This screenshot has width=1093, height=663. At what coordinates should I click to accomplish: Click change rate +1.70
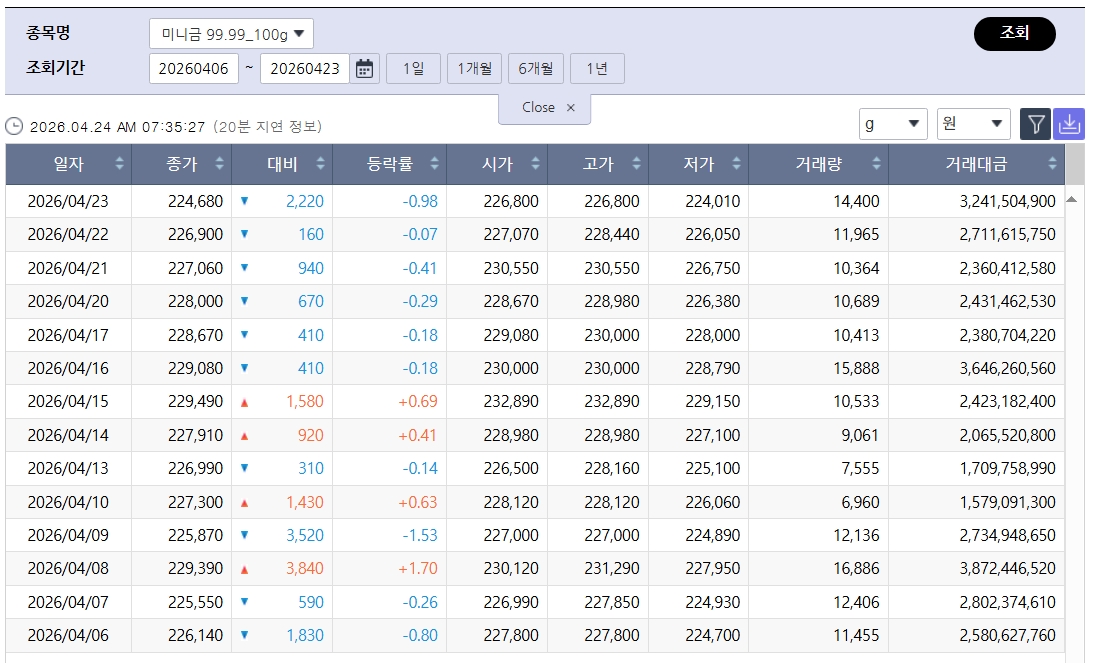[x=418, y=569]
